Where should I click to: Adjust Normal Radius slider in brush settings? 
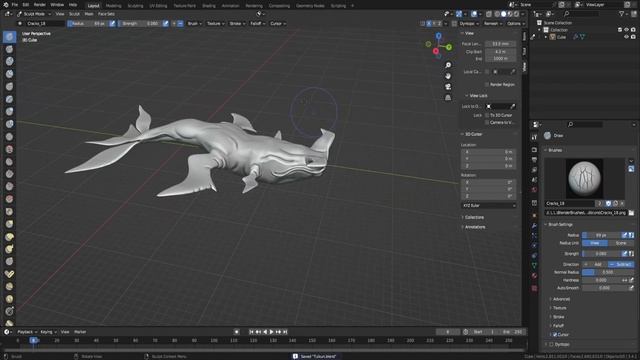(608, 272)
